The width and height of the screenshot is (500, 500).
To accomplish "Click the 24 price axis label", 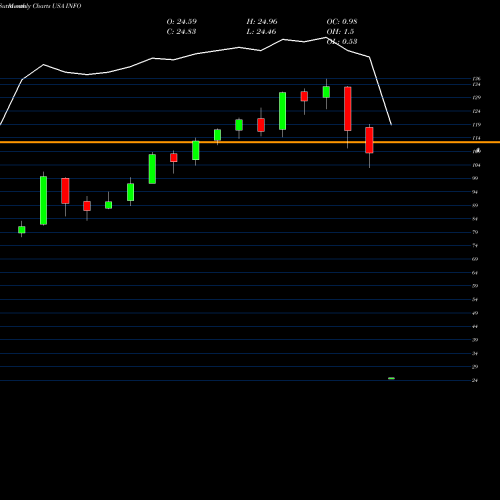I will coord(475,380).
